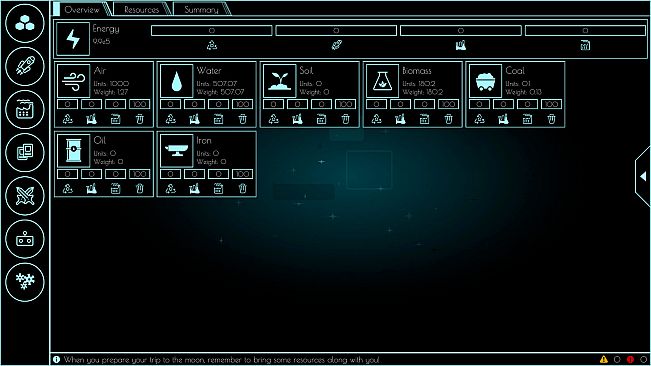Click the Iron anvil icon
Viewport: 651px width, 366px height.
176,151
